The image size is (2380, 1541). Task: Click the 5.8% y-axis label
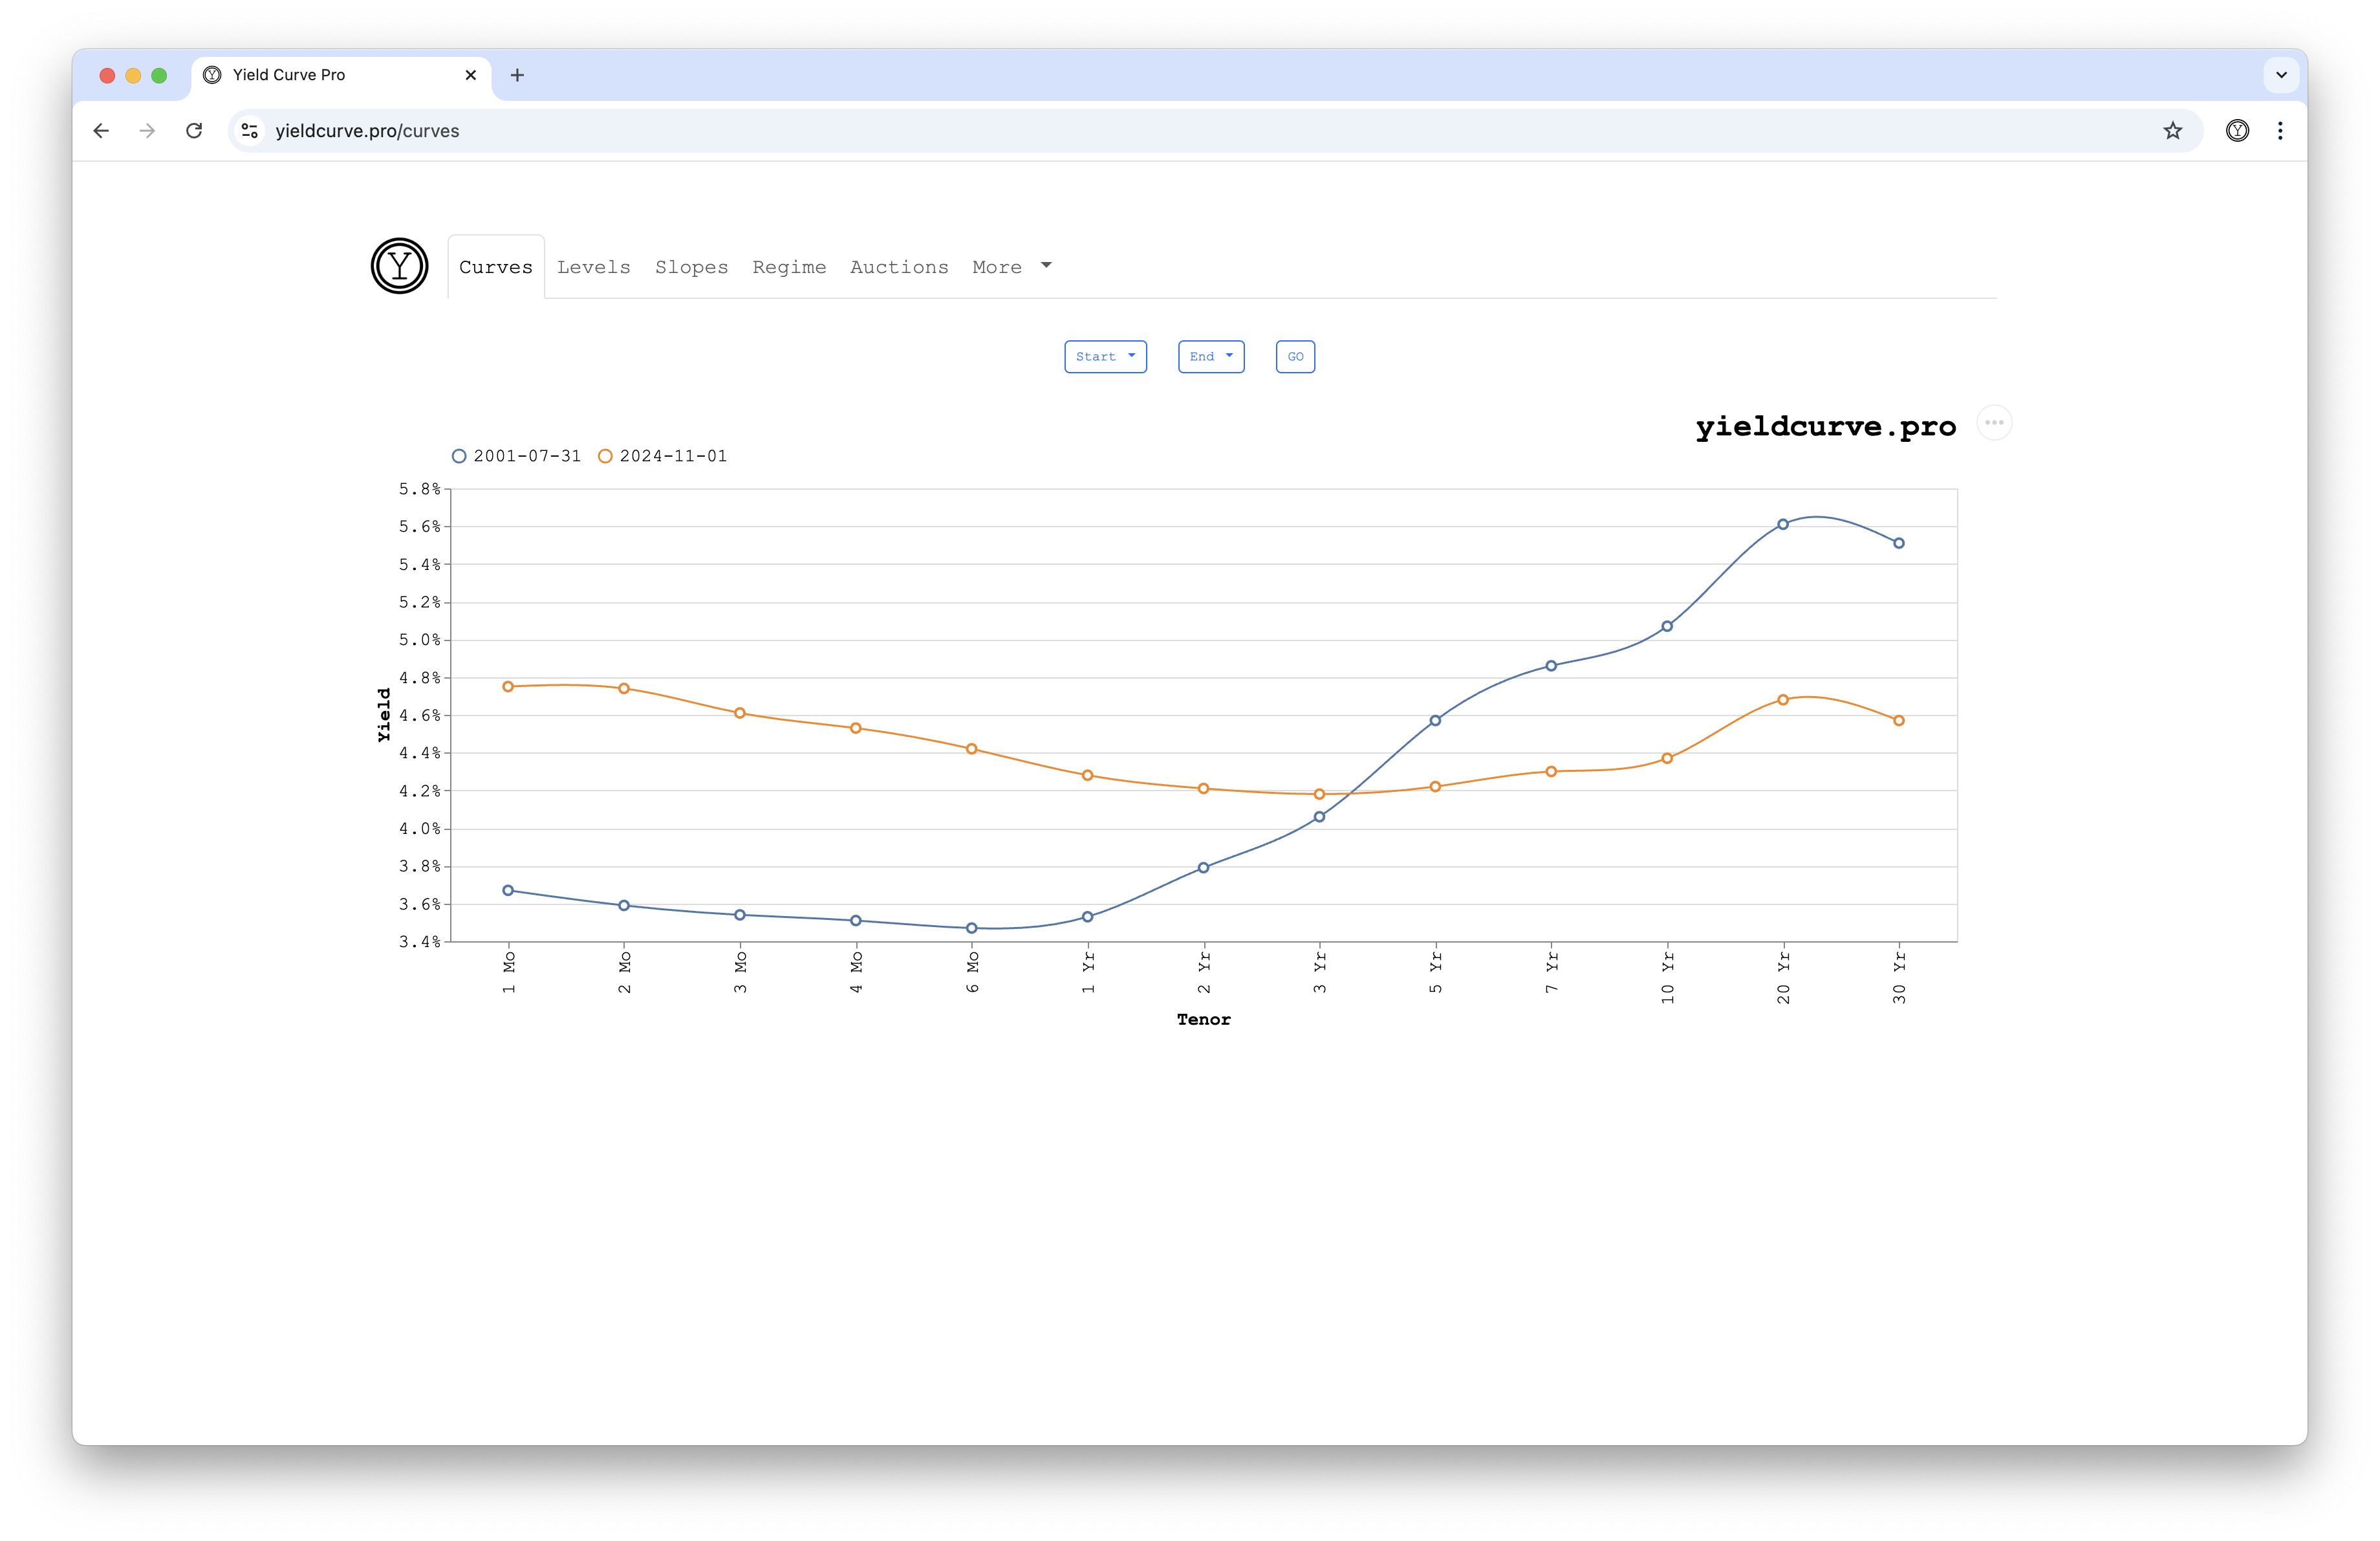click(419, 489)
